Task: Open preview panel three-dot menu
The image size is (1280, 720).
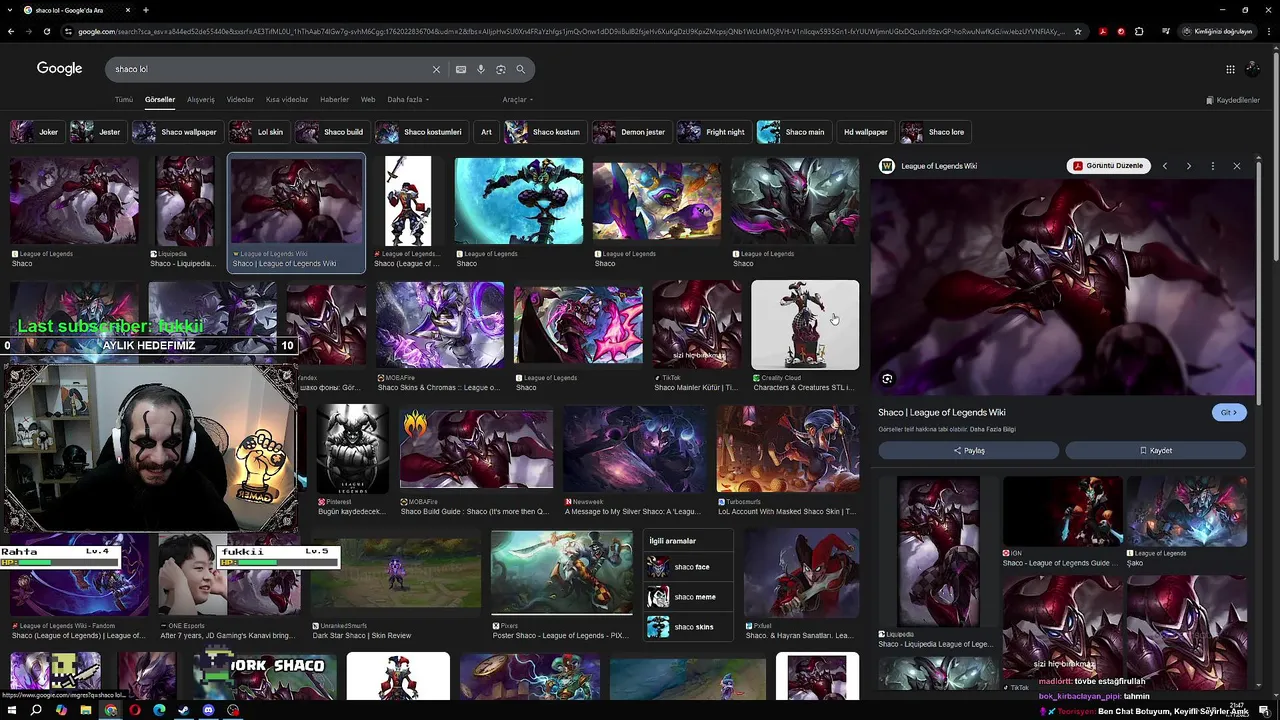Action: (1212, 166)
